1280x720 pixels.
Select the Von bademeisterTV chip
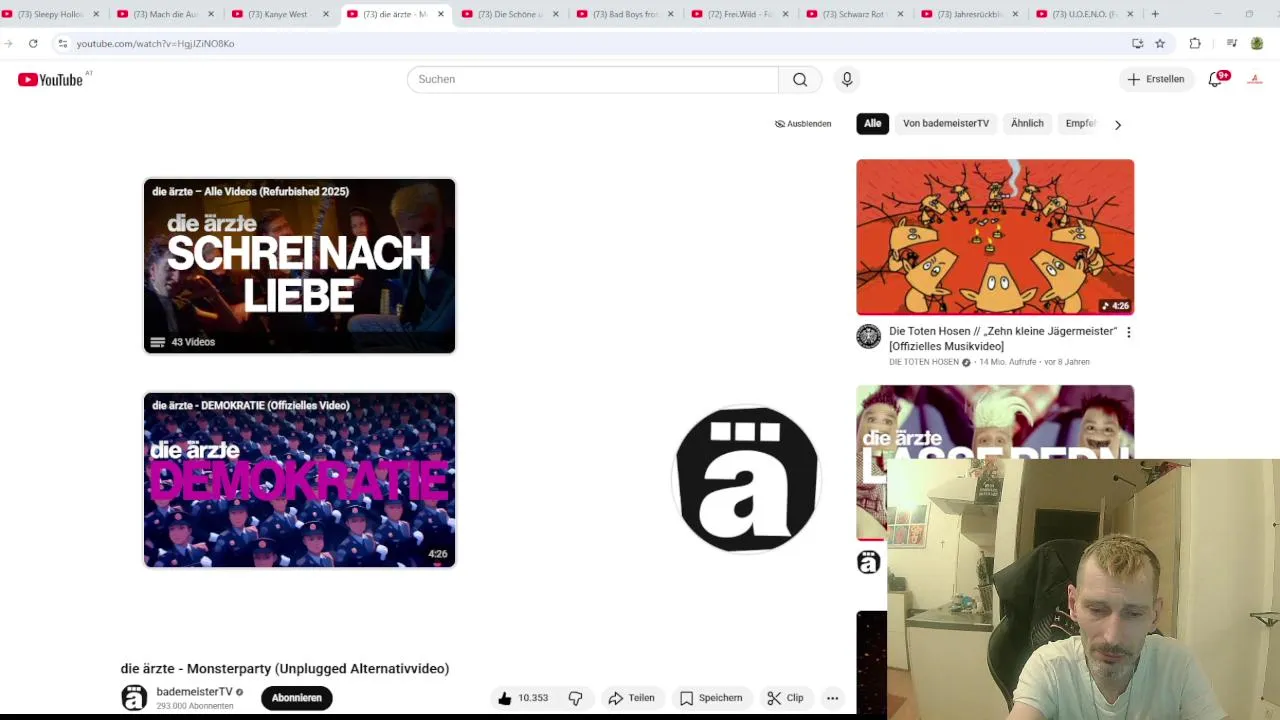(946, 124)
